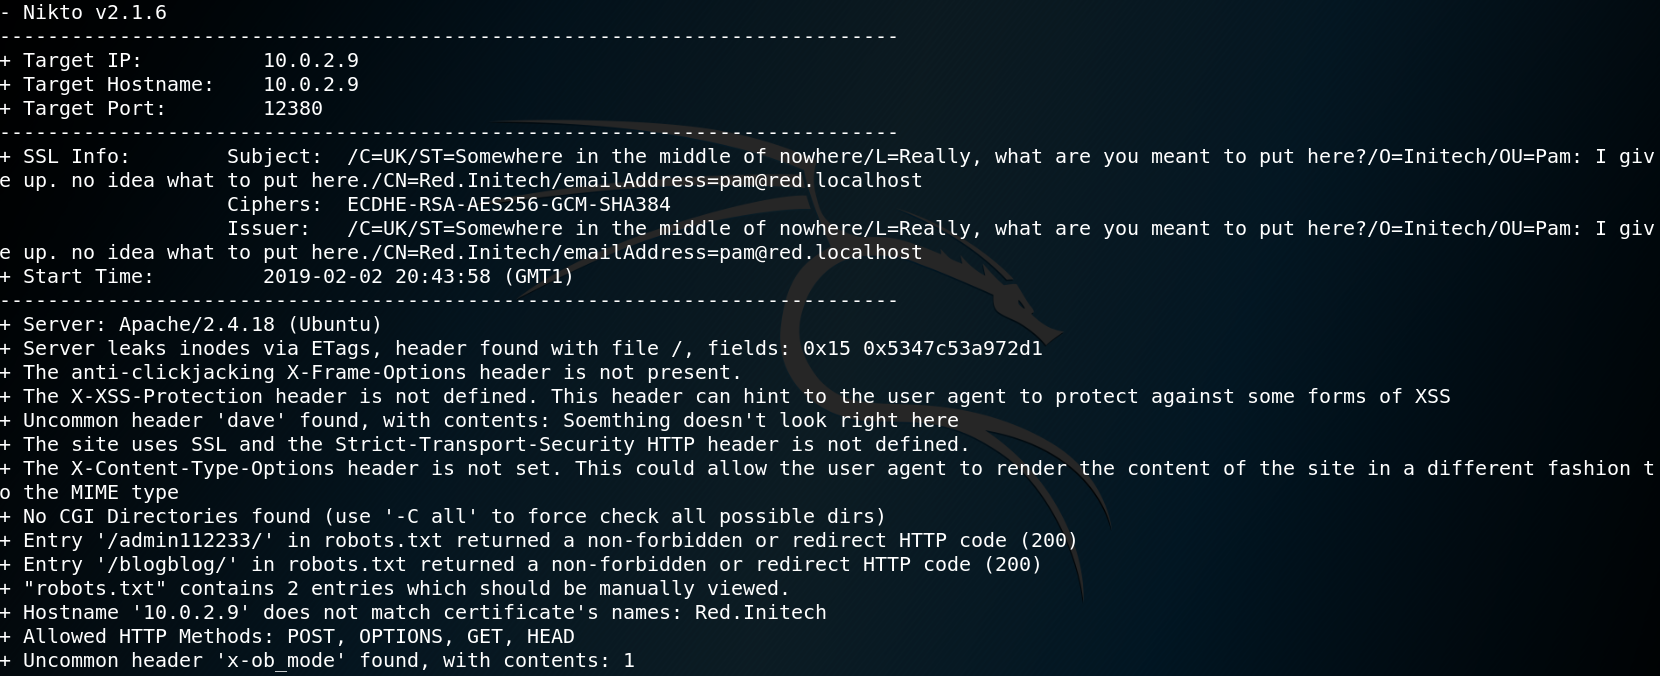Click the Target Hostname label
This screenshot has height=676, width=1660.
pyautogui.click(x=119, y=85)
